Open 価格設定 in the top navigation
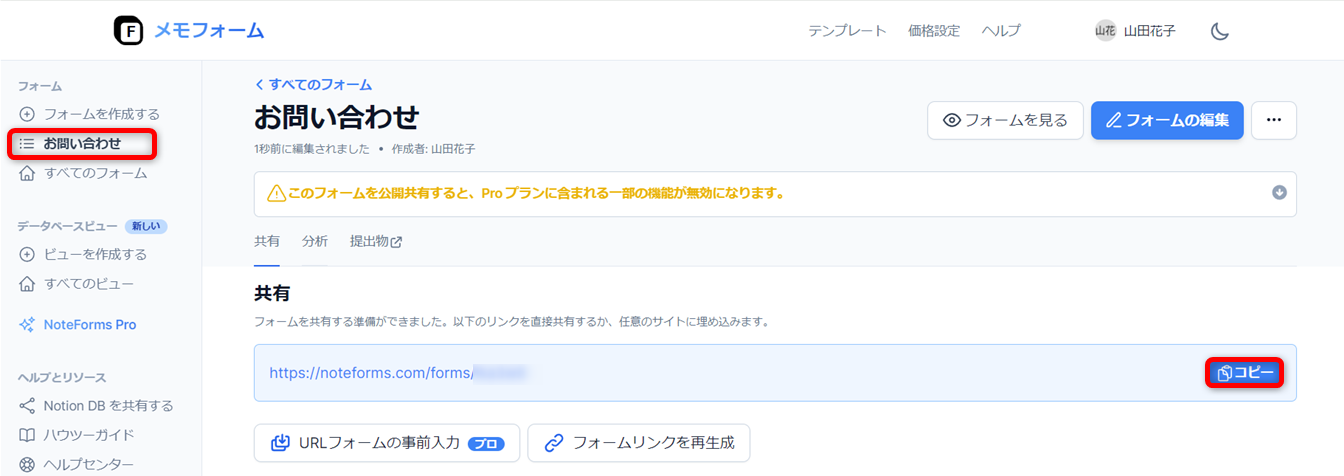This screenshot has height=476, width=1344. pos(933,31)
